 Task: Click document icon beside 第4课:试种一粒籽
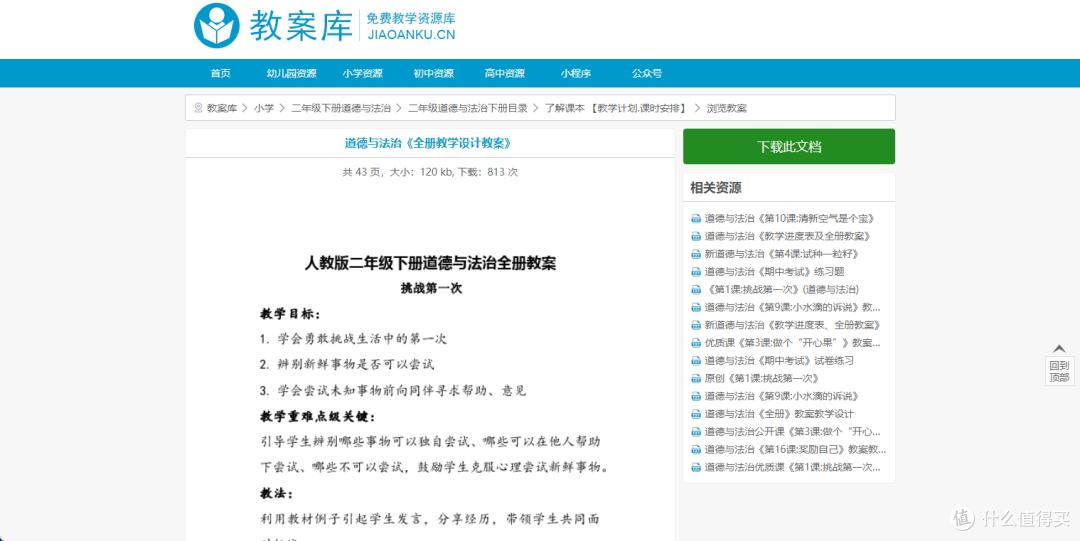click(x=696, y=254)
